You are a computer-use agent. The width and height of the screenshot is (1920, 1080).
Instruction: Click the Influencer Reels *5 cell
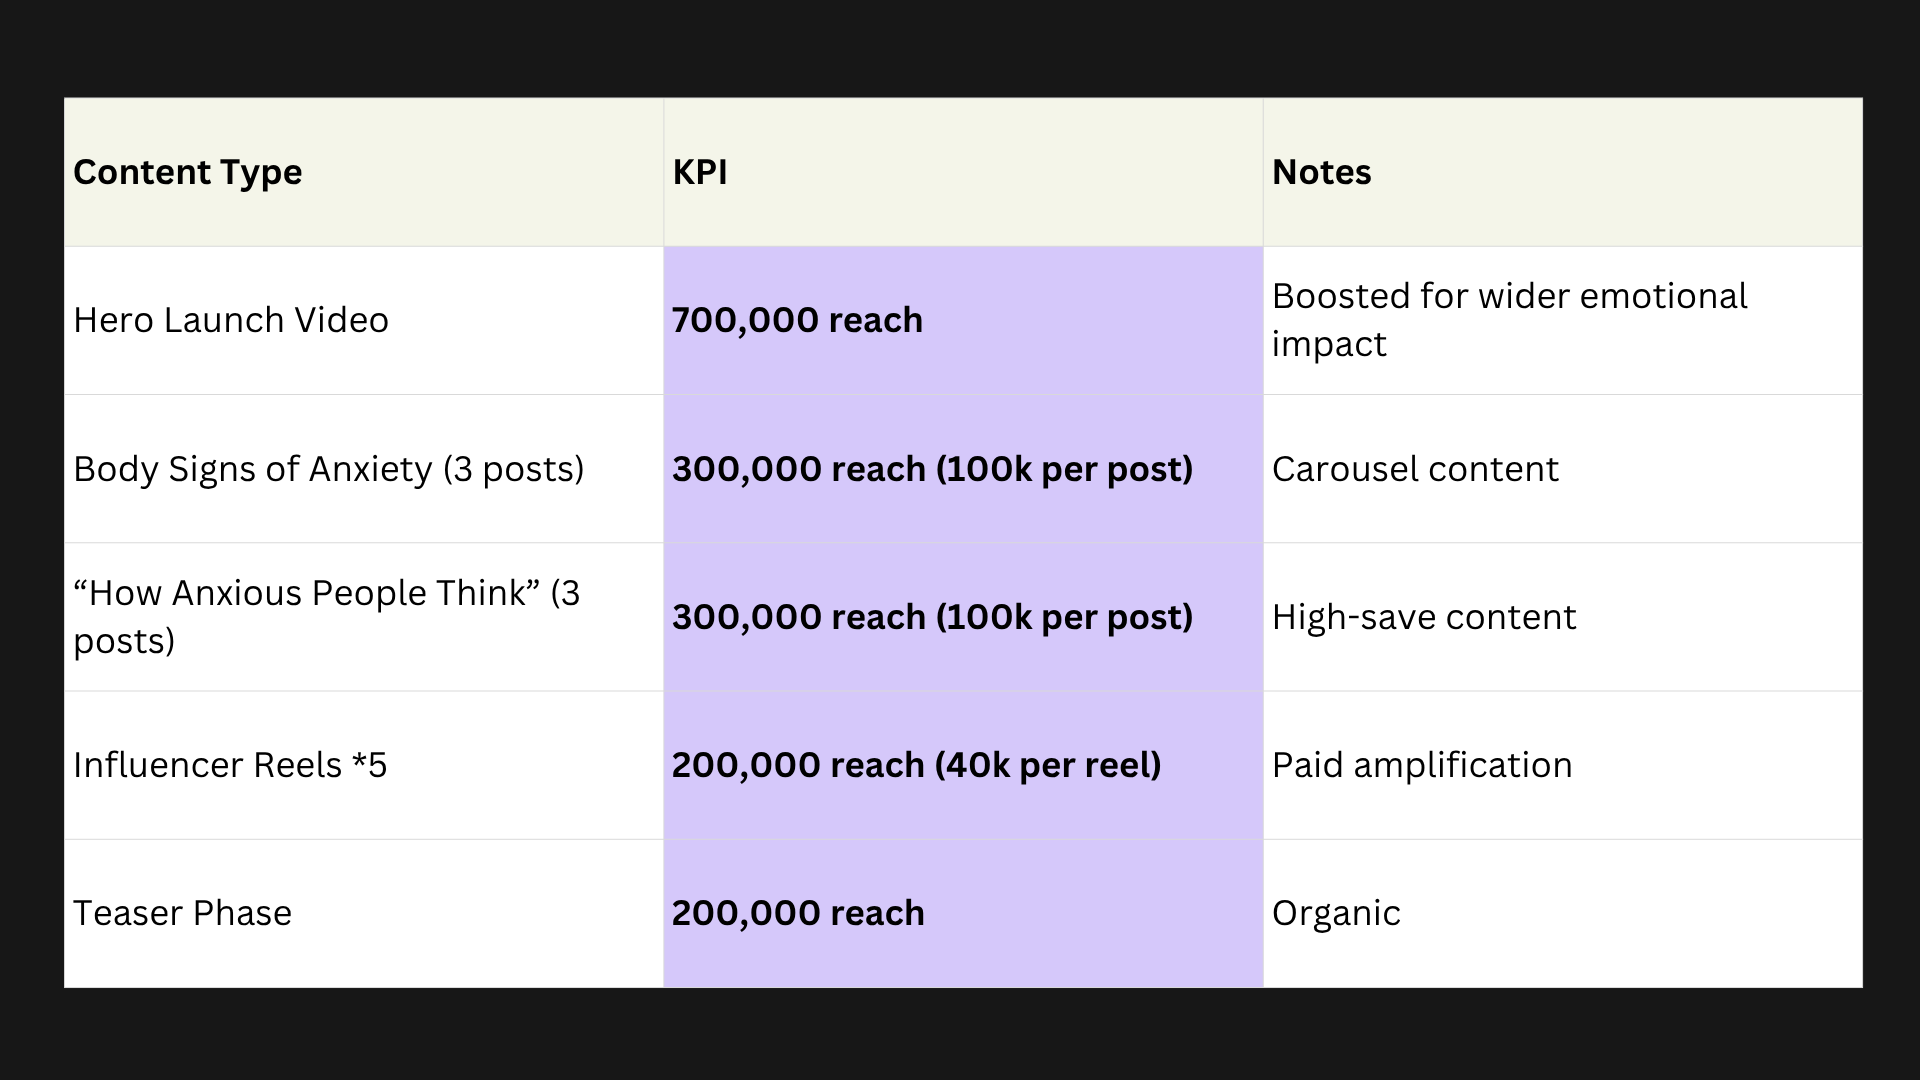pyautogui.click(x=364, y=765)
